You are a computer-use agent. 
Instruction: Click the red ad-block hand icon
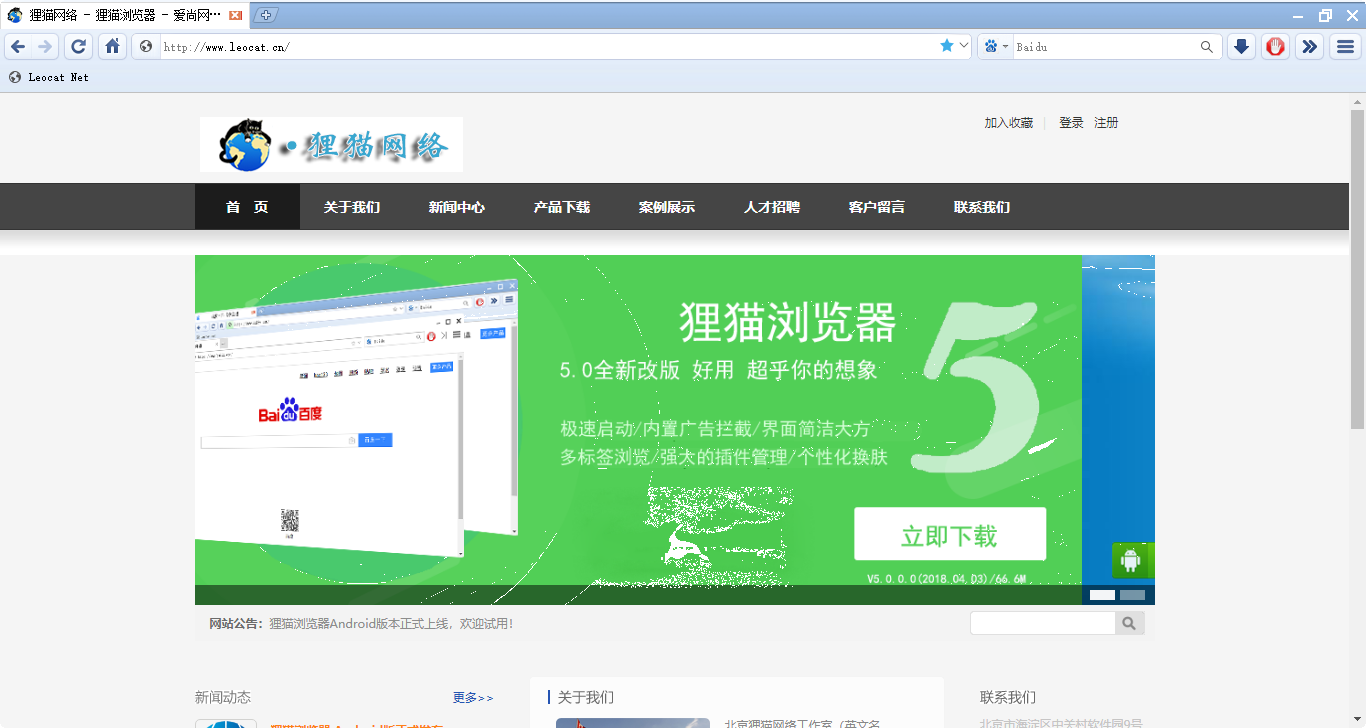1275,47
